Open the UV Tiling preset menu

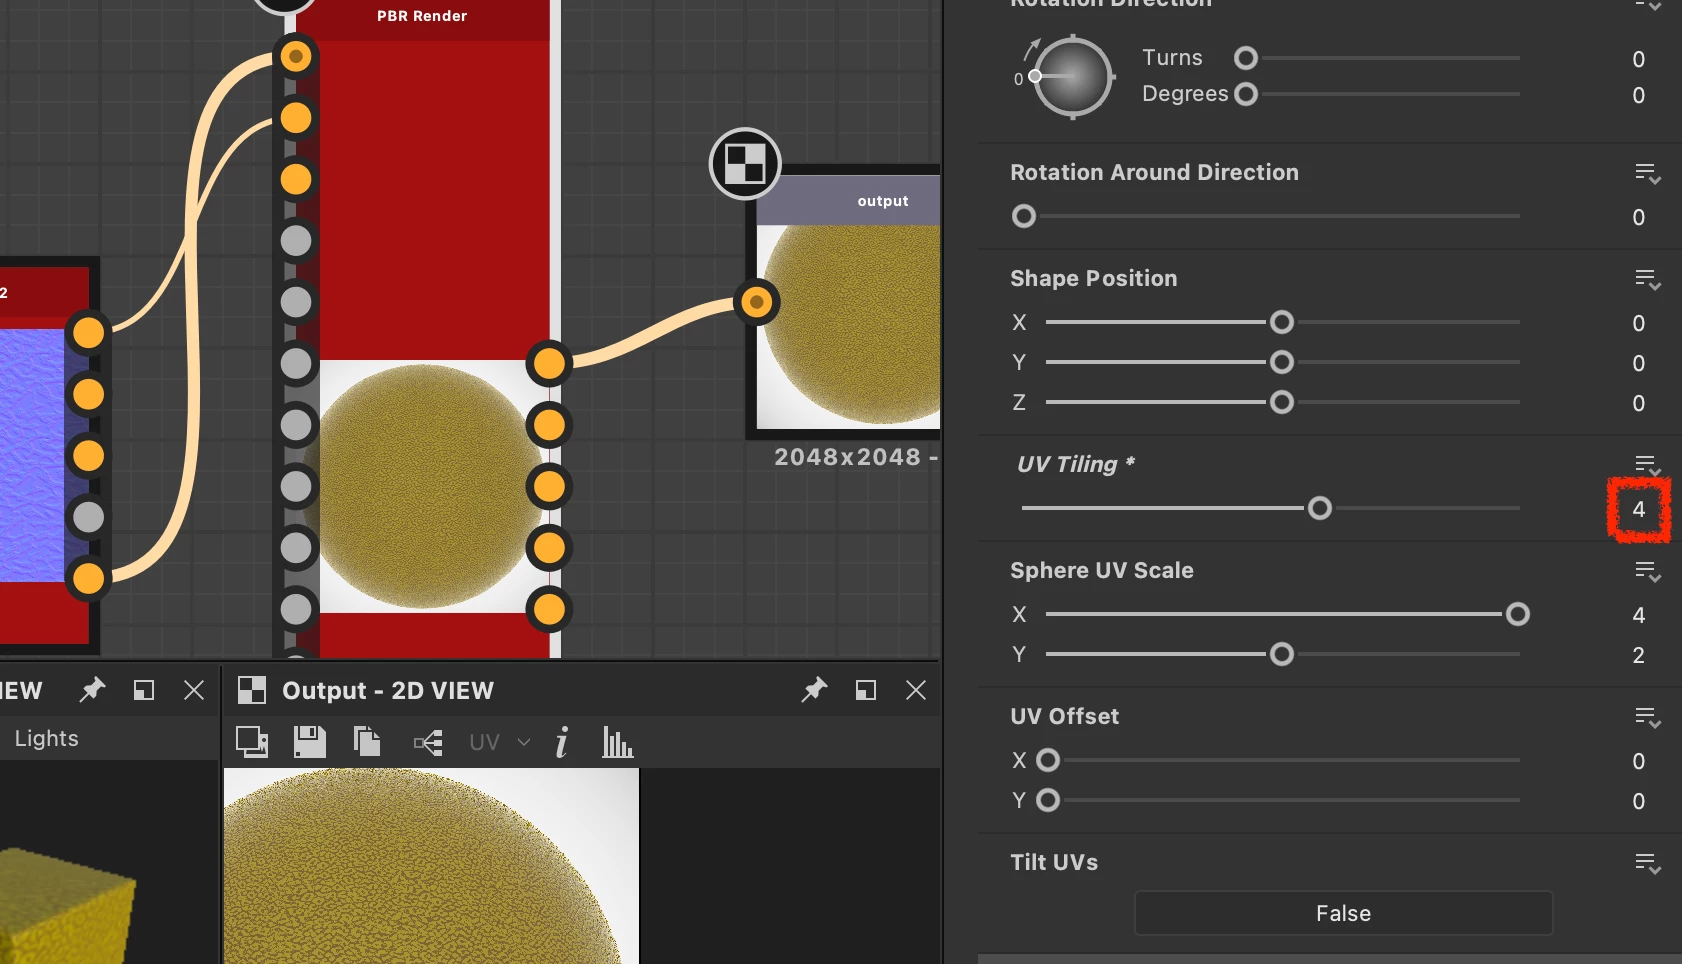pos(1648,465)
